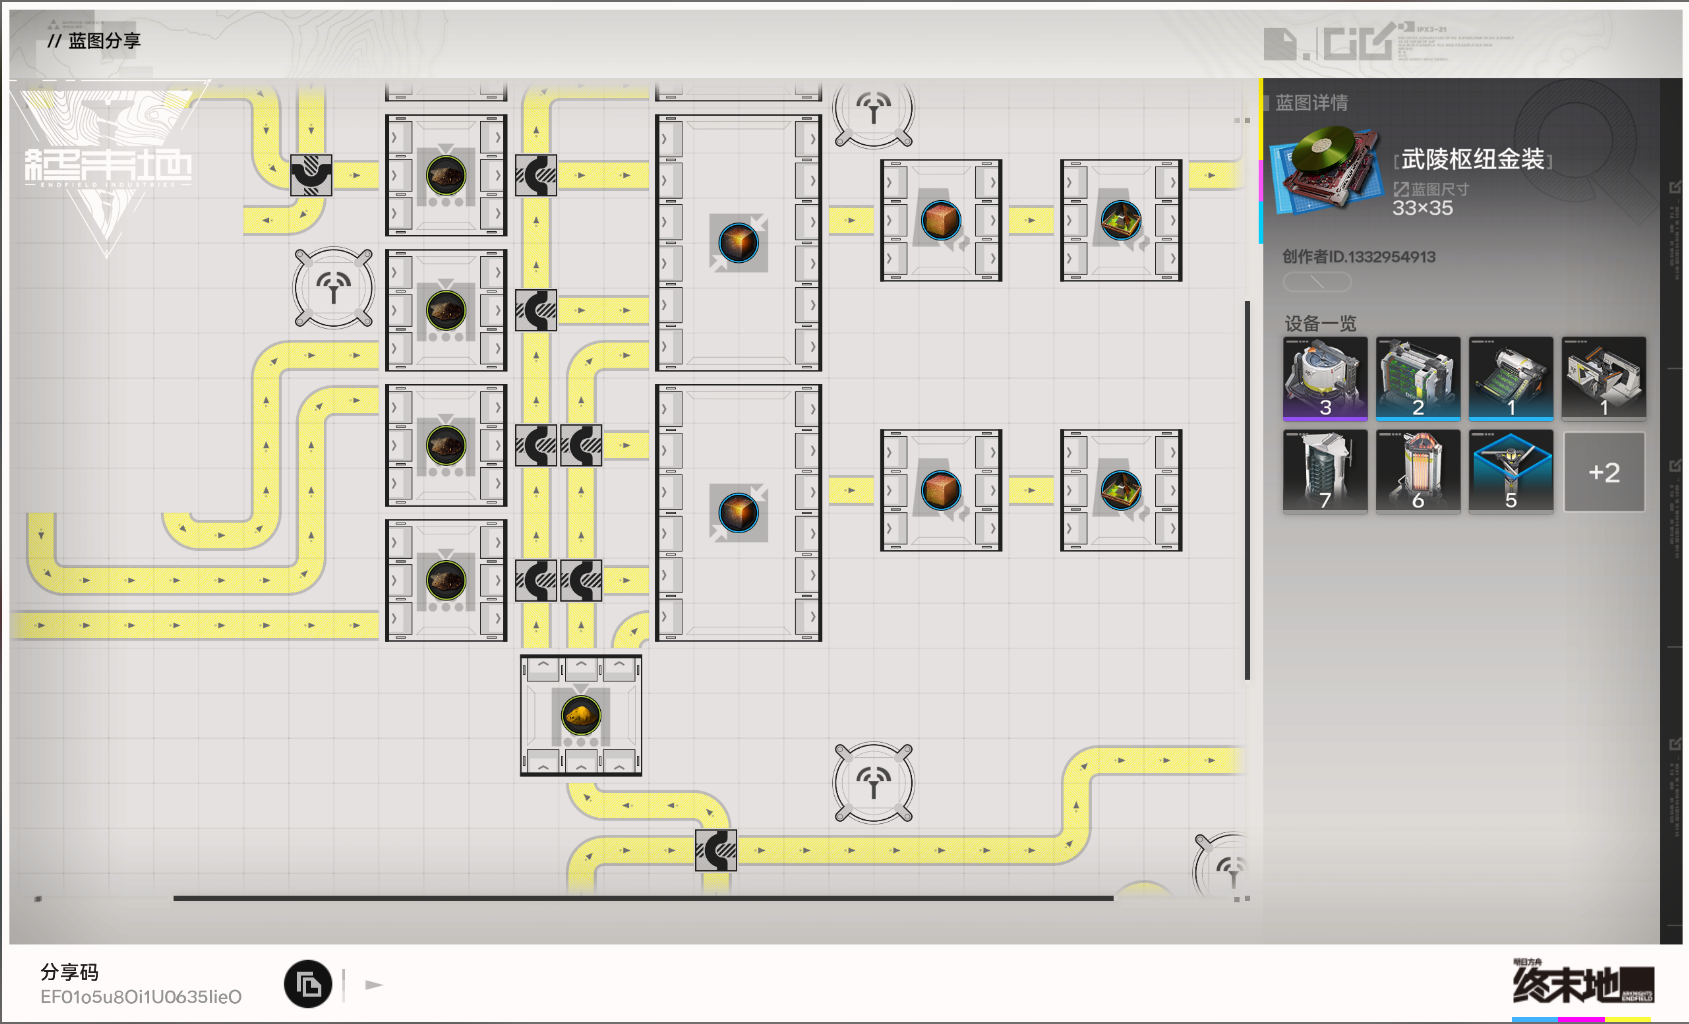Viewport: 1689px width, 1024px height.
Task: Select the right bridge of the bottom-row bridge pair
Action: coord(581,580)
